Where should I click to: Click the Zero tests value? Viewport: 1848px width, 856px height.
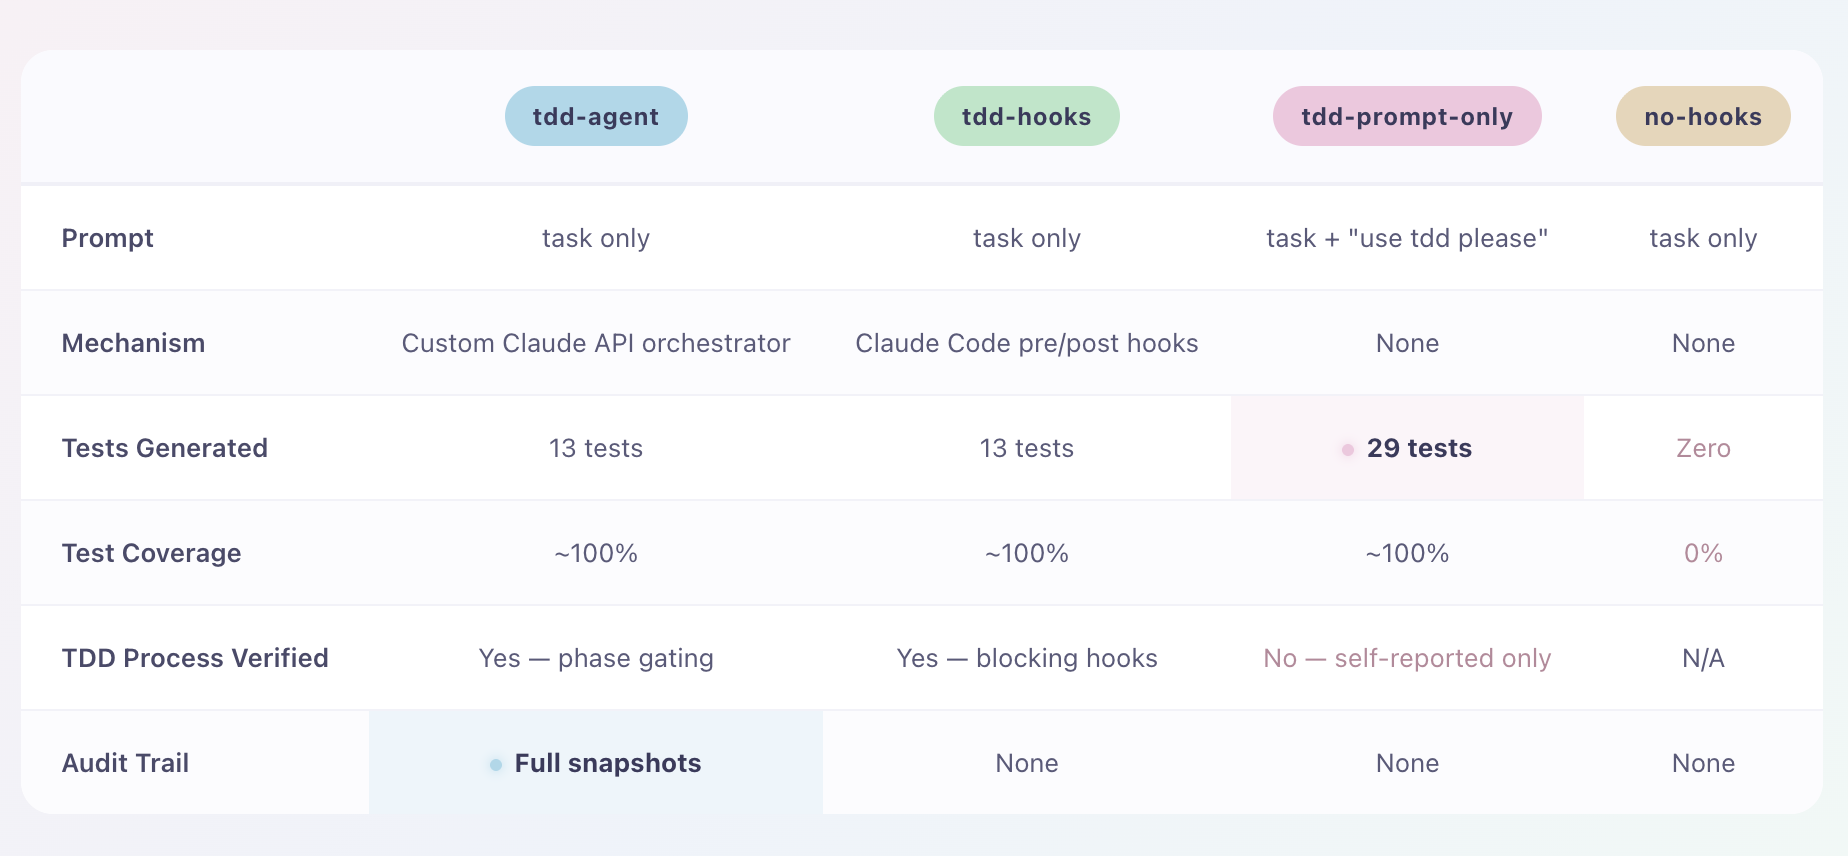(x=1703, y=448)
